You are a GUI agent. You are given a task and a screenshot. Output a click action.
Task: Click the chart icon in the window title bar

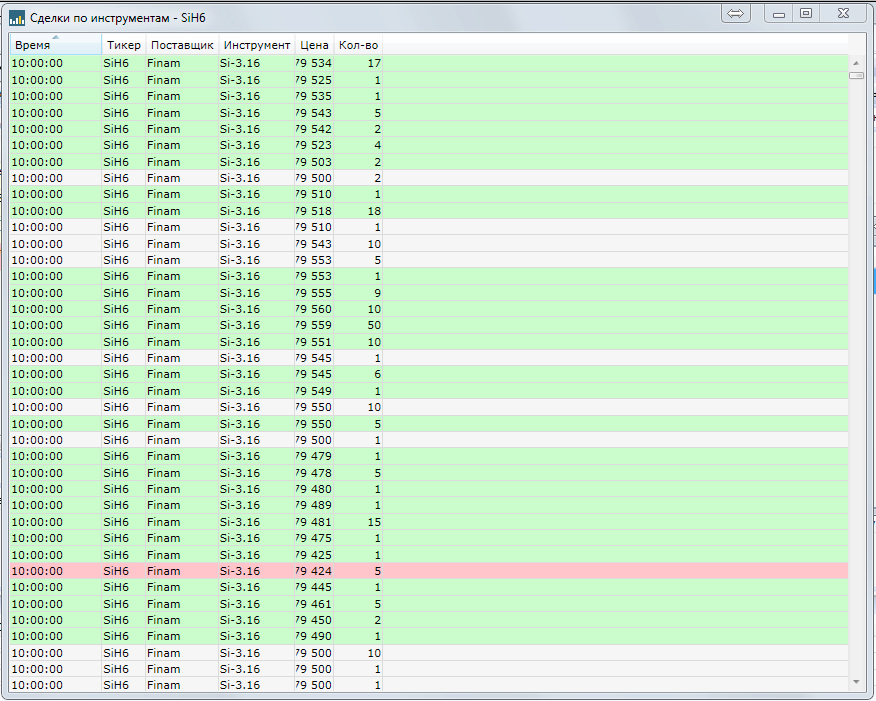pyautogui.click(x=17, y=18)
